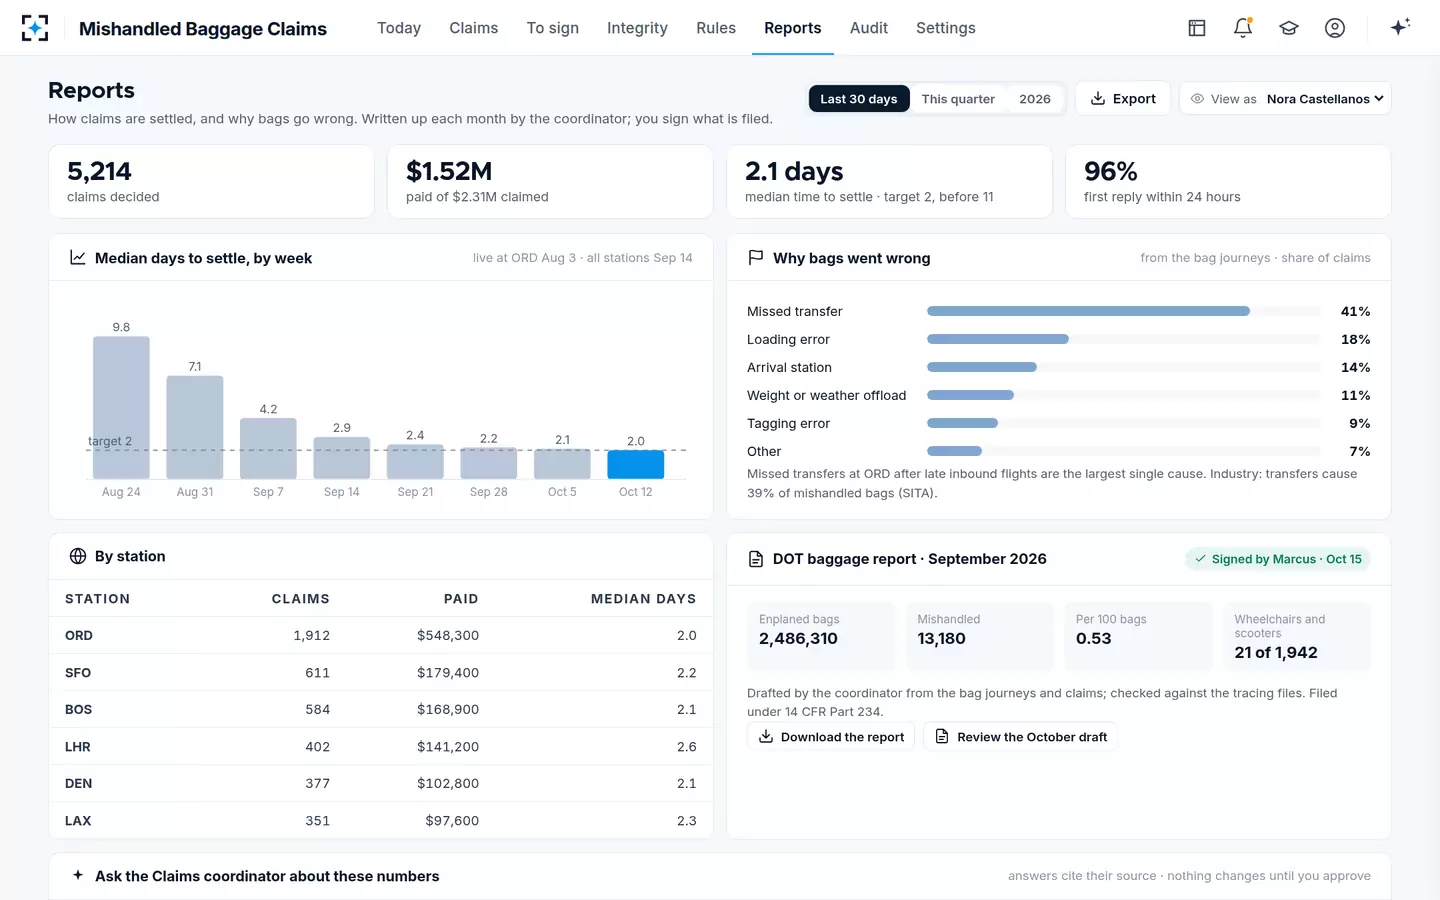Expand Ask the Claims coordinator panel
The height and width of the screenshot is (900, 1440).
(x=720, y=876)
